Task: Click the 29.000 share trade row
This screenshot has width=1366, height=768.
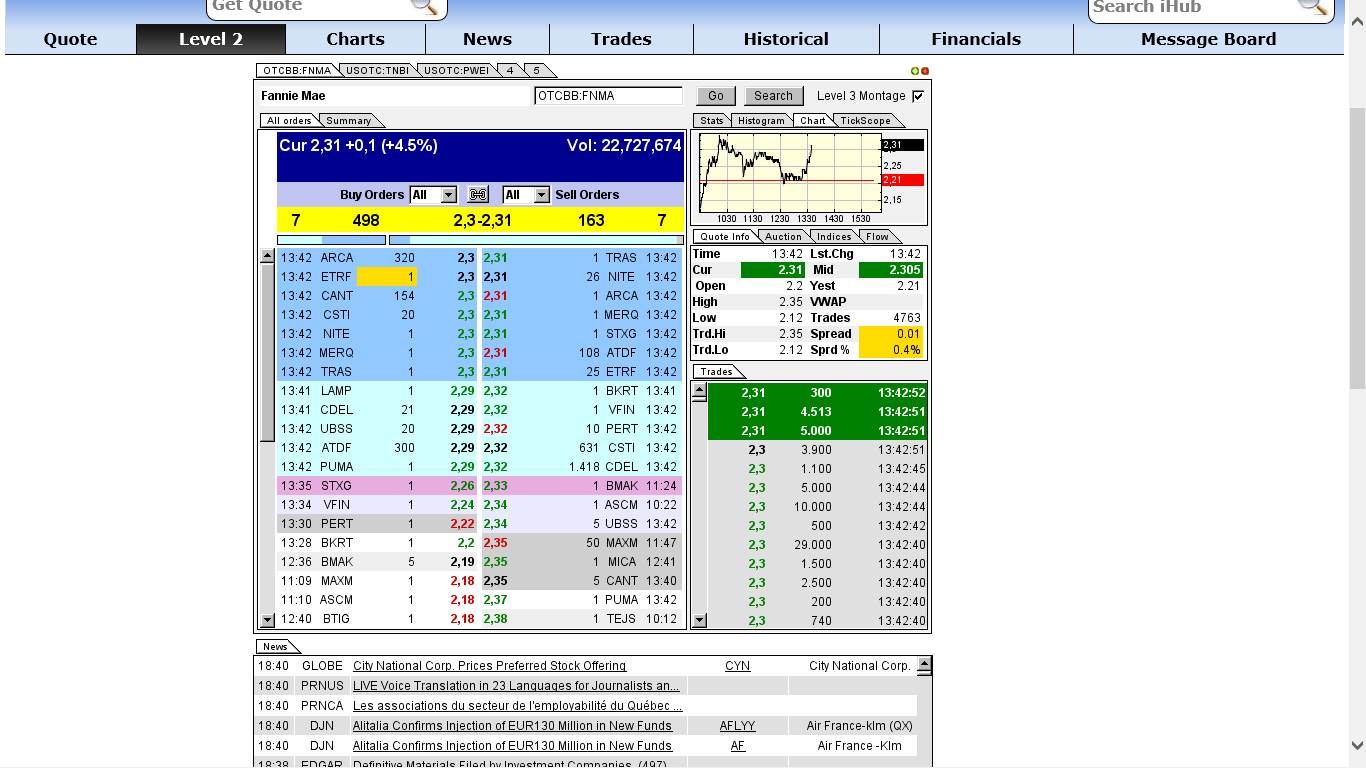Action: click(817, 545)
